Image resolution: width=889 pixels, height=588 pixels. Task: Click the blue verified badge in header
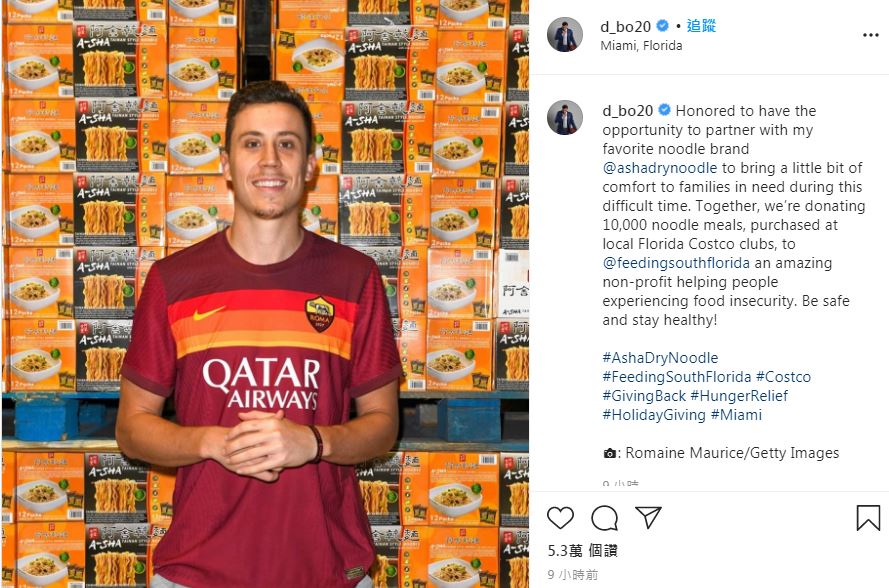coord(662,26)
